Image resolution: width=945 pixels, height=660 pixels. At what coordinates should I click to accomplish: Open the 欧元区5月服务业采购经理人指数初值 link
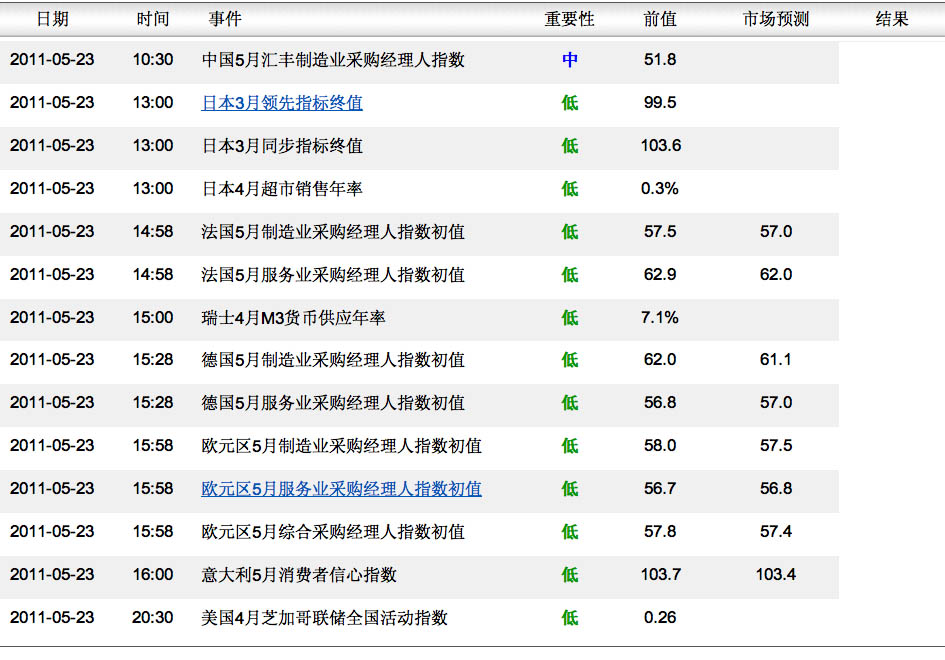(x=342, y=489)
